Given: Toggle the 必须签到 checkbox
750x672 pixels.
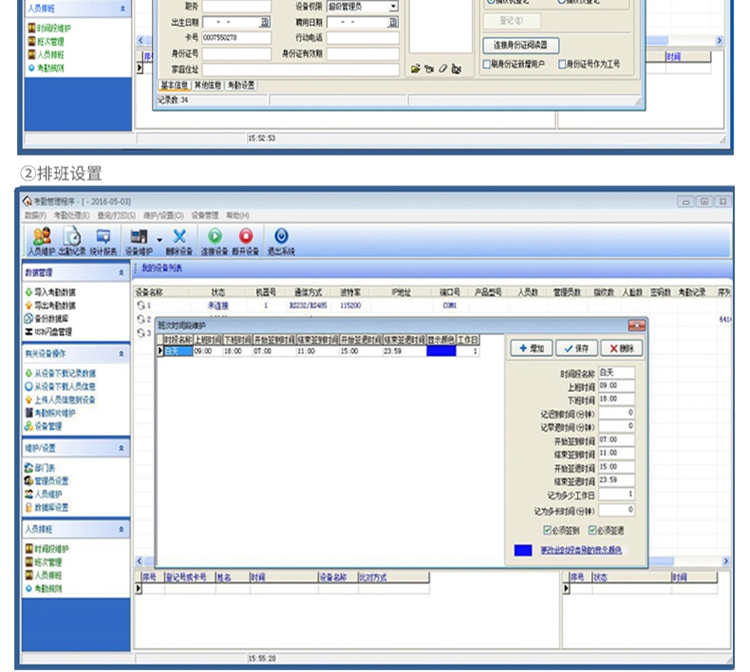Looking at the screenshot, I should pos(547,530).
